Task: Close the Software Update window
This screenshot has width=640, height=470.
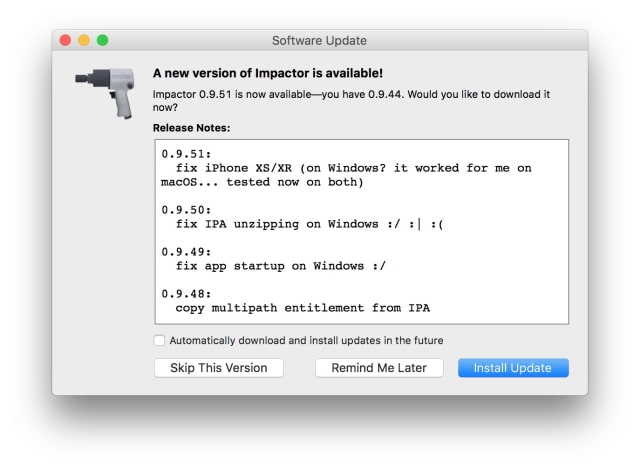Action: point(65,40)
